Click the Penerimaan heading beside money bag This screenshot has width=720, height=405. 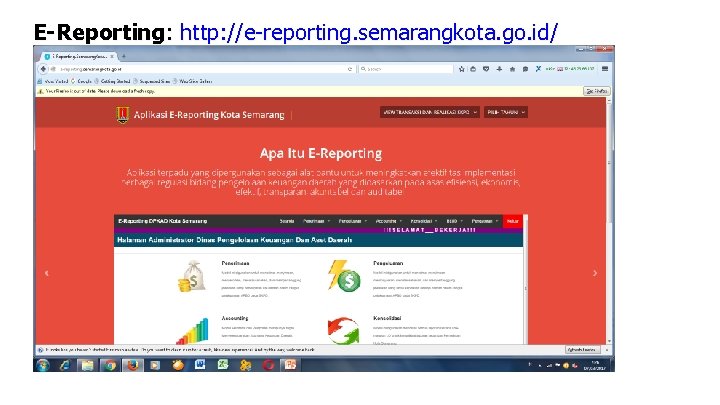pos(235,263)
